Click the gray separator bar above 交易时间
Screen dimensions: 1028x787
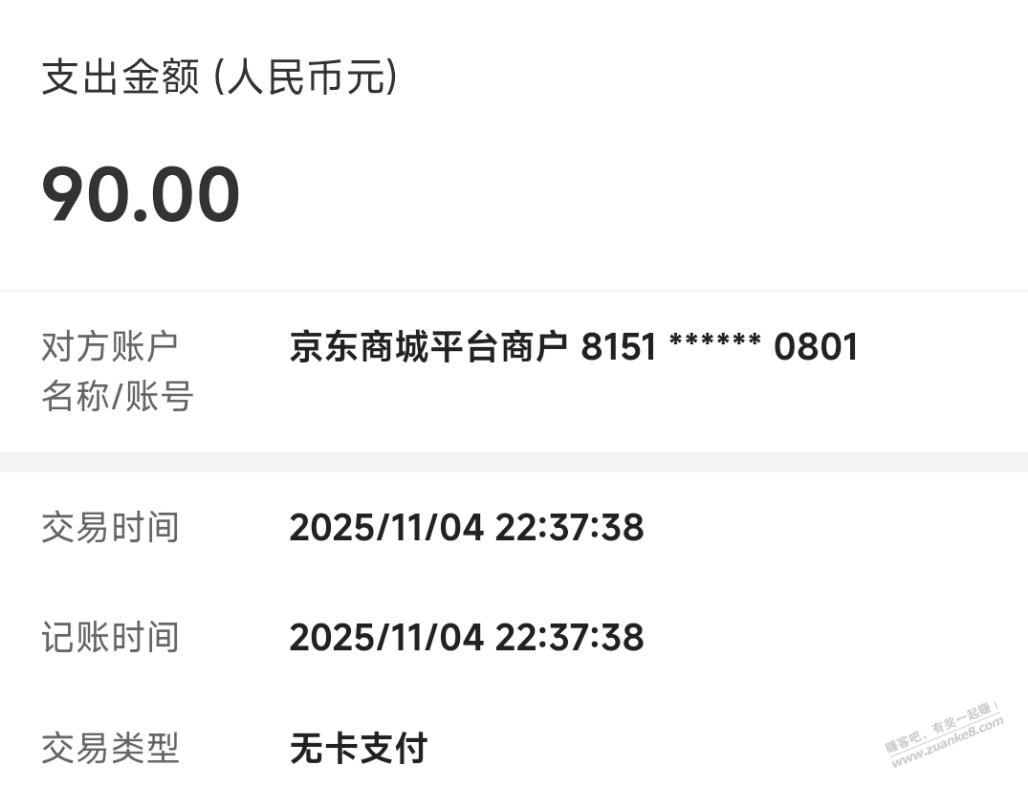[514, 462]
